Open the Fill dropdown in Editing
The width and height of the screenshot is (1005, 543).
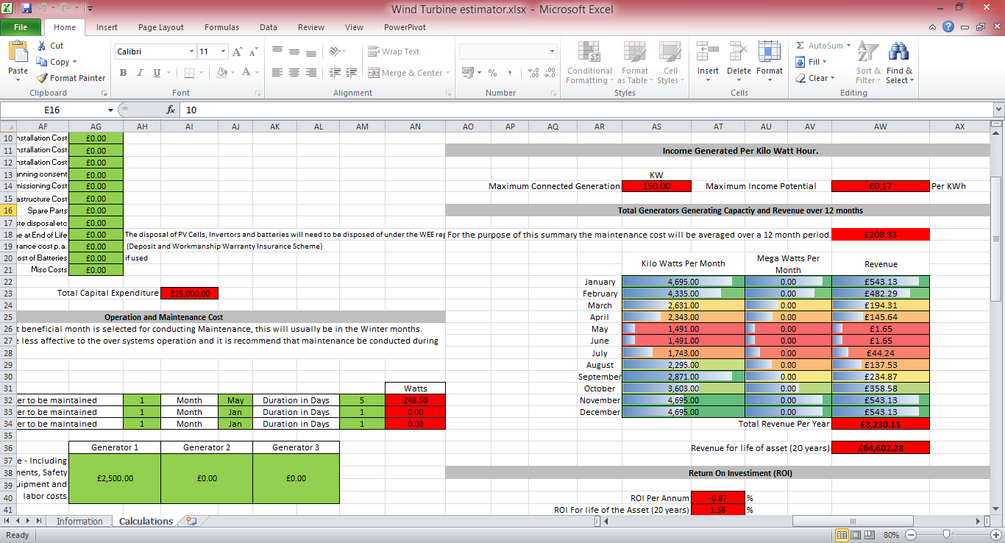tap(824, 62)
